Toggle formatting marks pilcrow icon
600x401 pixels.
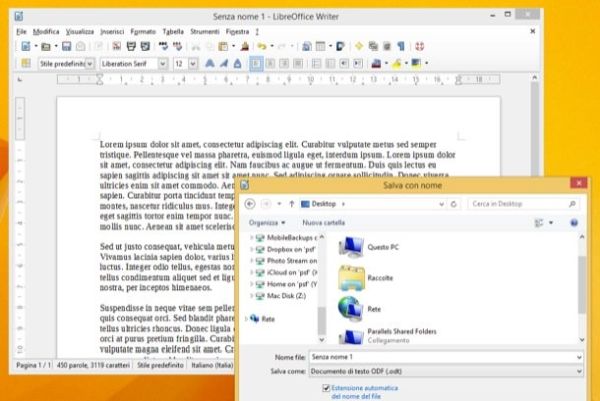401,46
